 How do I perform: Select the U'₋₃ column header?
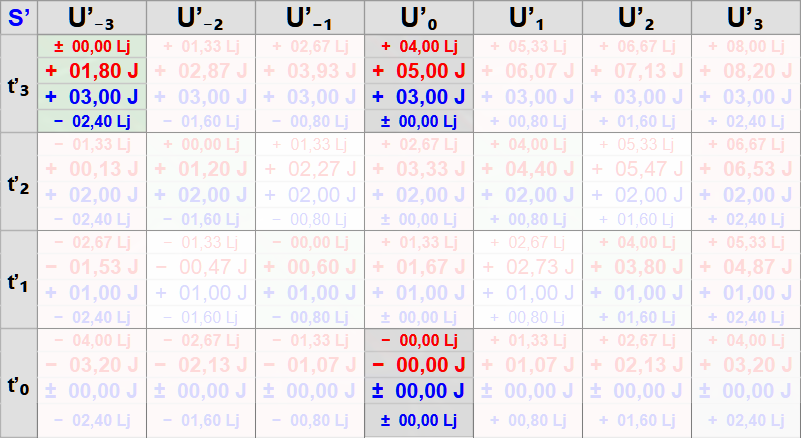click(x=92, y=17)
